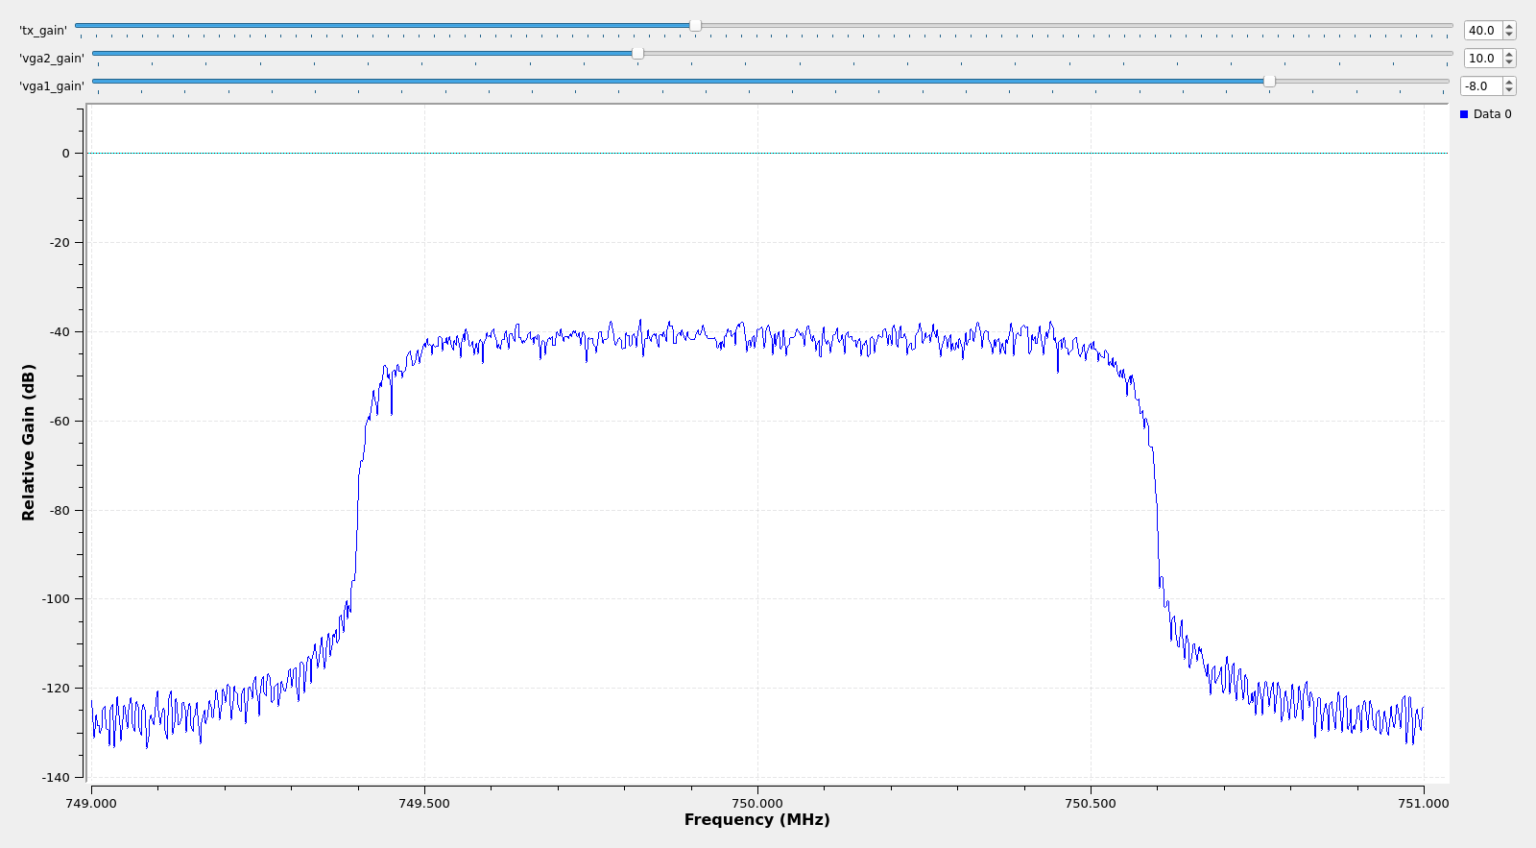This screenshot has height=848, width=1536.
Task: Click the 'vga2_gain' label text
Action: point(51,59)
